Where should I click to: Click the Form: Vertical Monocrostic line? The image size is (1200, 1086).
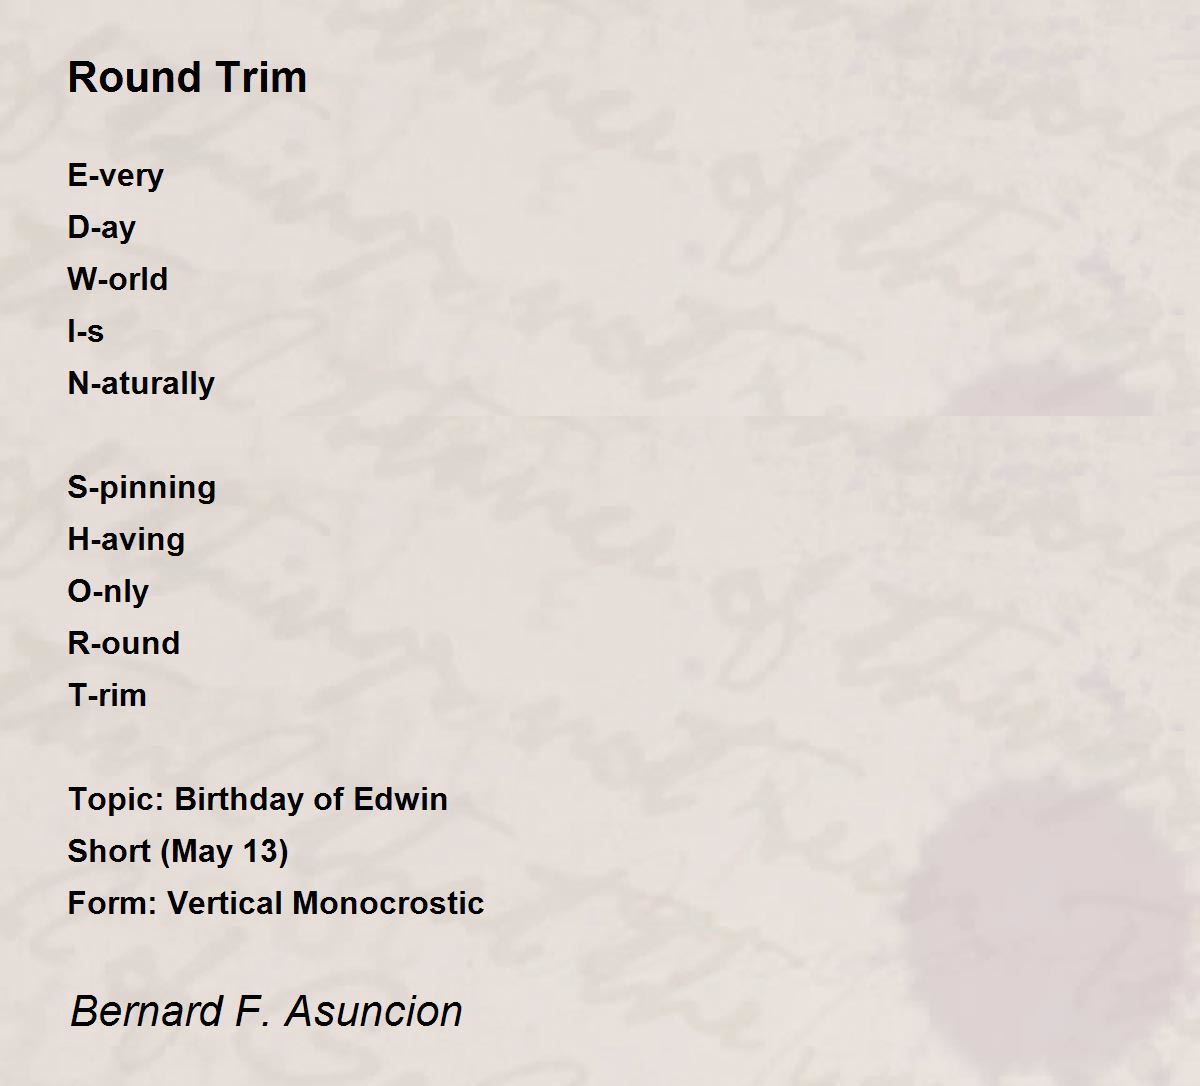[276, 903]
